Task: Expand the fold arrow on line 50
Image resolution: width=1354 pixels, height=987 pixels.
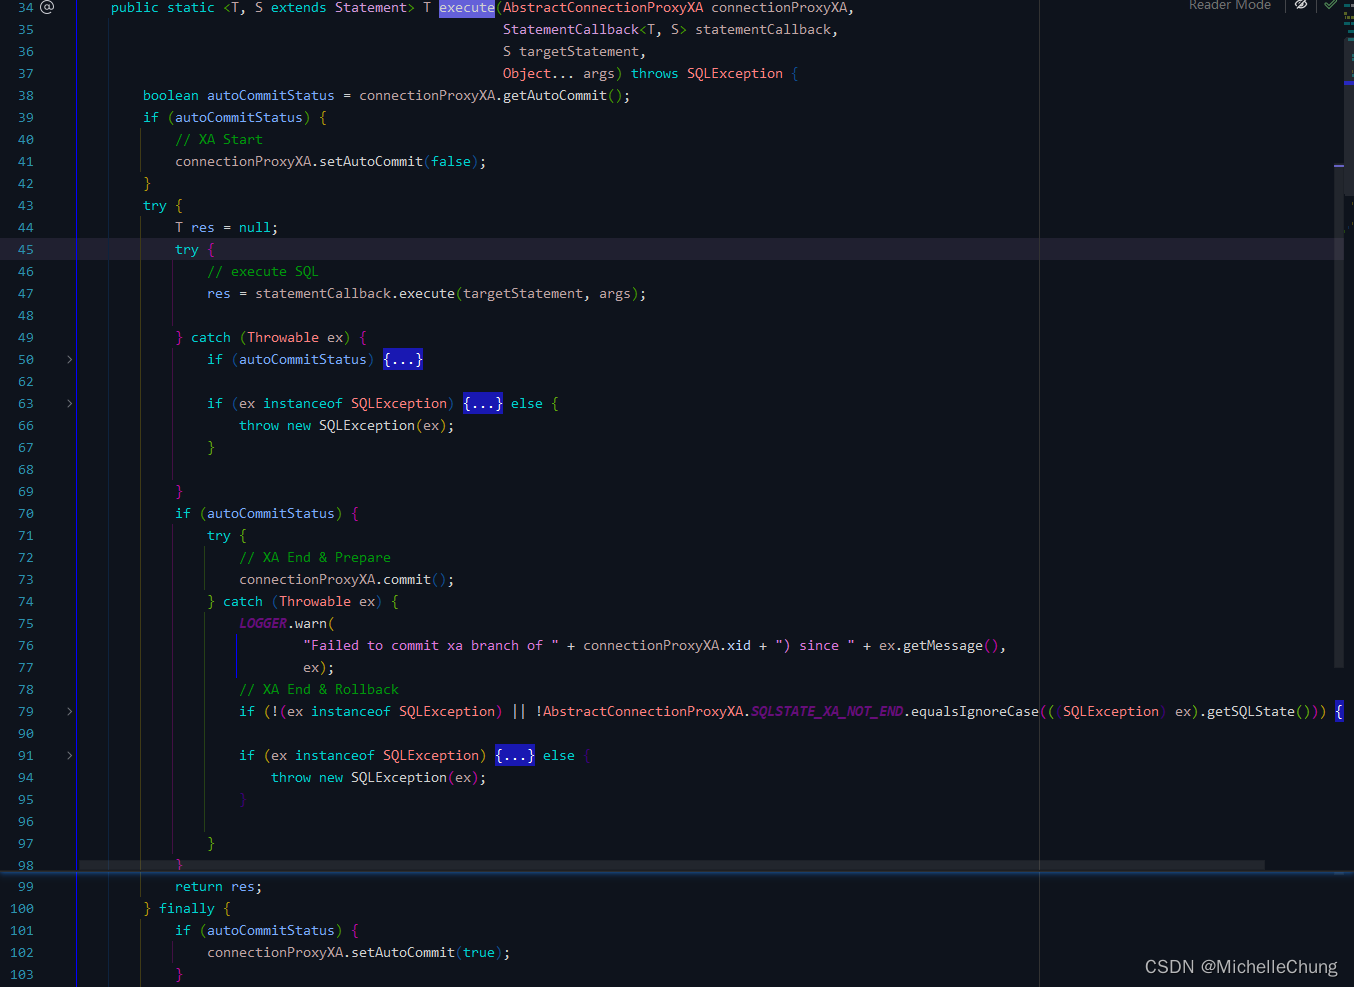Action: pos(69,359)
